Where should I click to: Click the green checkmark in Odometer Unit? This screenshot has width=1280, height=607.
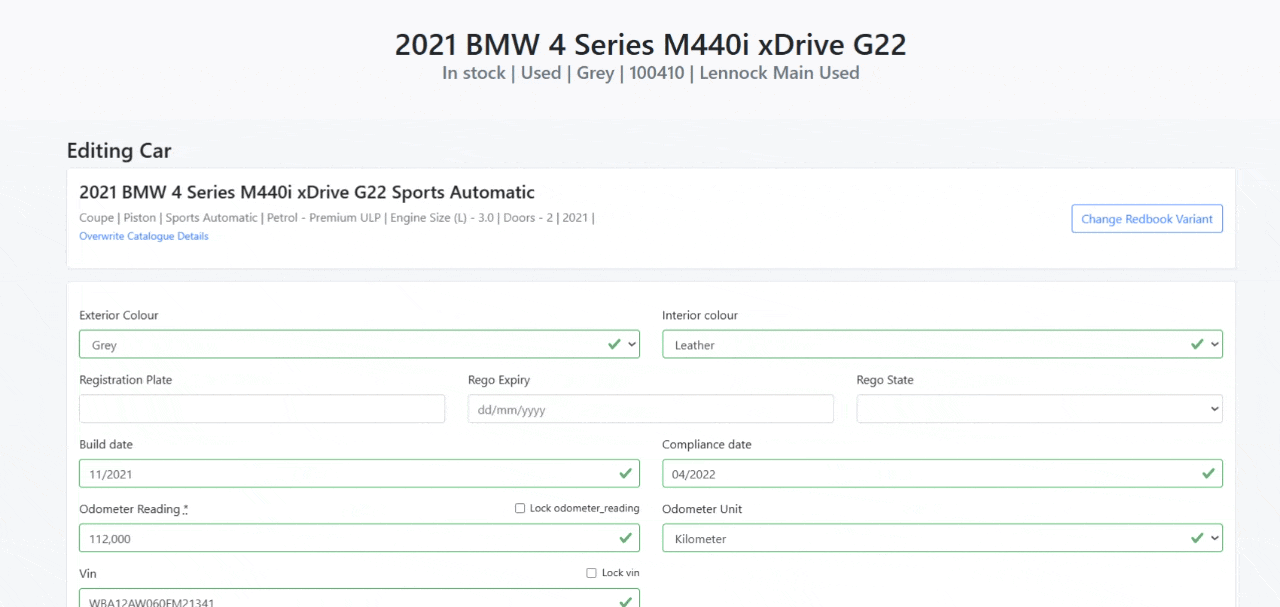[1197, 538]
